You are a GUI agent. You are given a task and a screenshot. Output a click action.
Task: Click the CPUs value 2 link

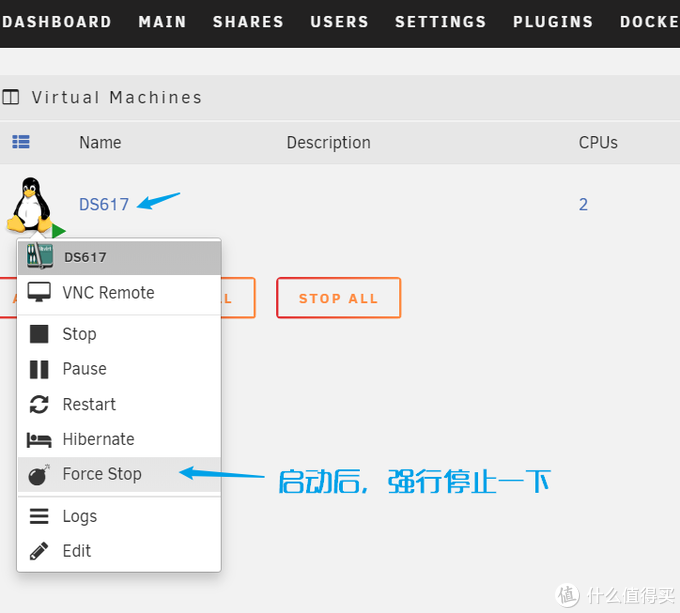click(583, 204)
